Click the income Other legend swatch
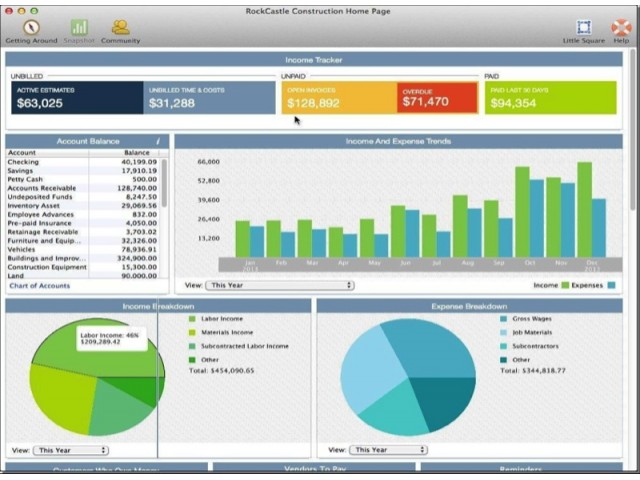640x480 pixels. point(192,360)
